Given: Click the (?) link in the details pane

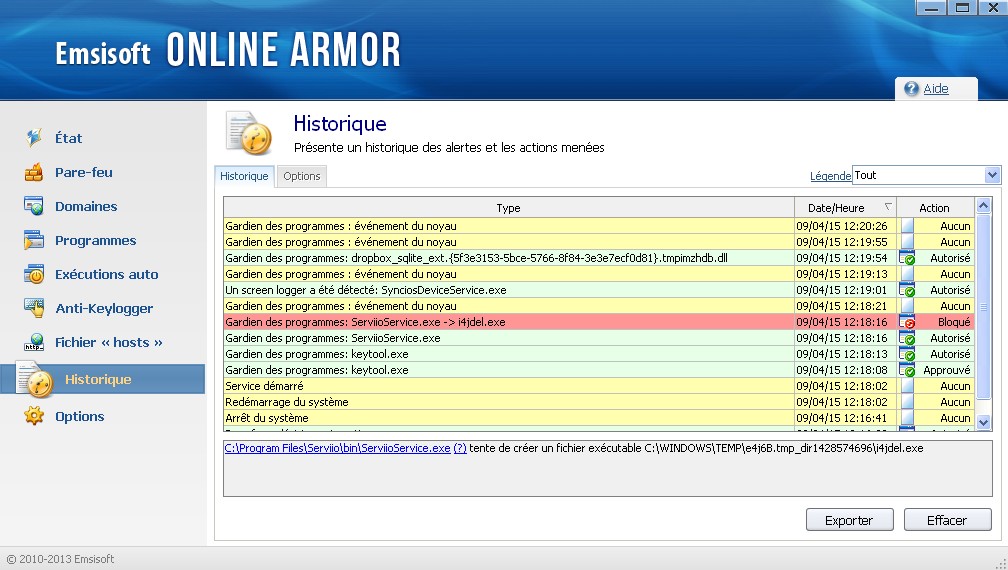Looking at the screenshot, I should point(460,448).
